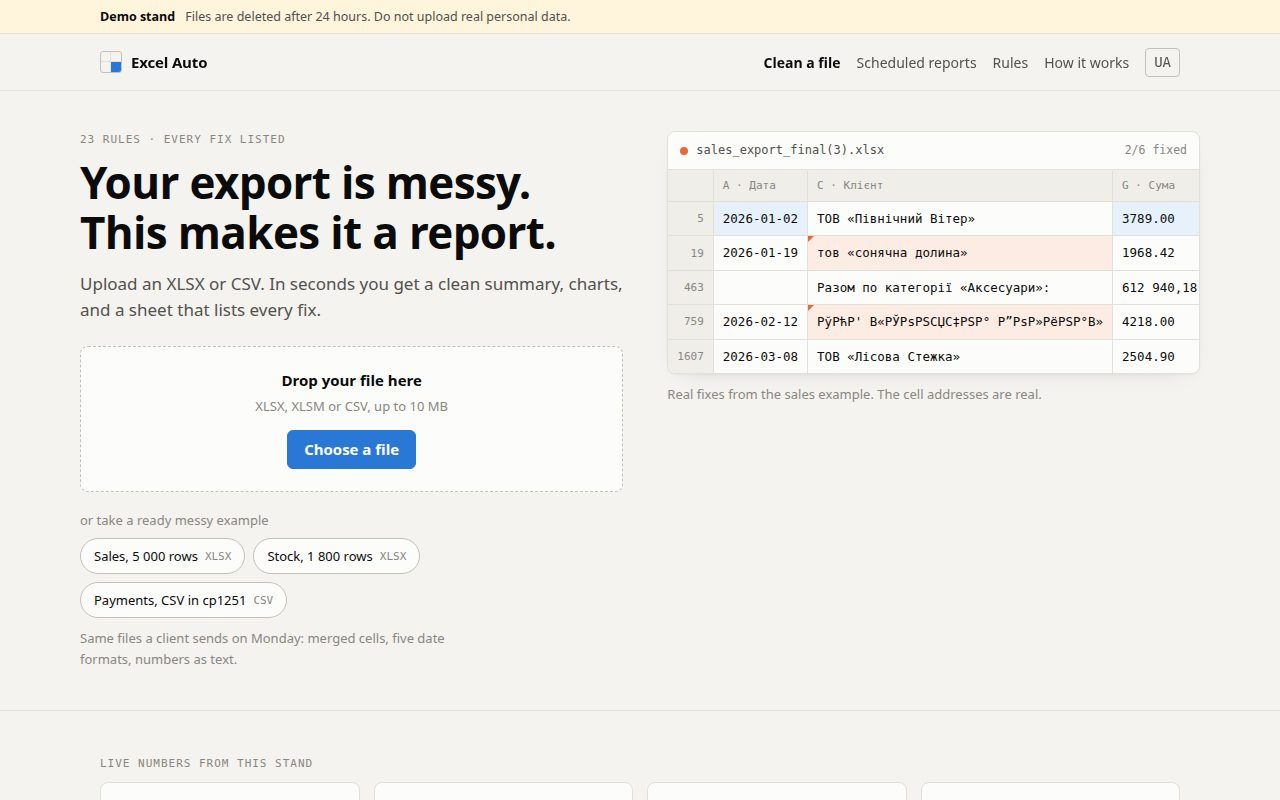Screen dimensions: 1280x800
Task: Click the Excel Auto brand name
Action: 169,63
